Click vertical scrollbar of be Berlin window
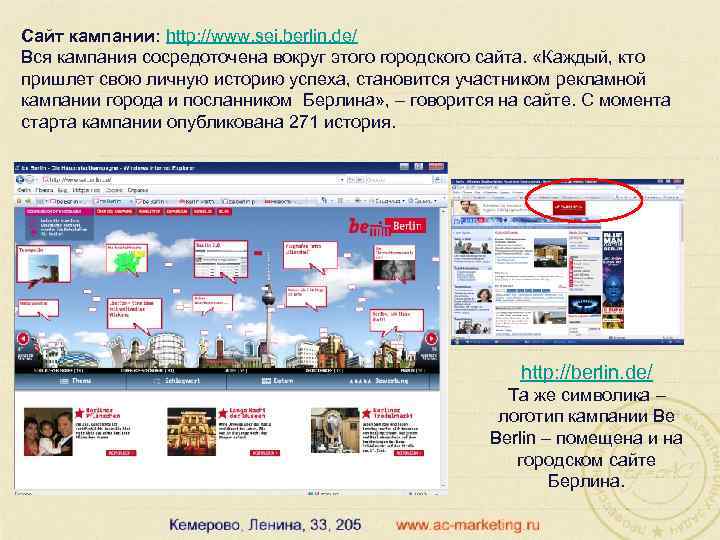 pyautogui.click(x=443, y=347)
